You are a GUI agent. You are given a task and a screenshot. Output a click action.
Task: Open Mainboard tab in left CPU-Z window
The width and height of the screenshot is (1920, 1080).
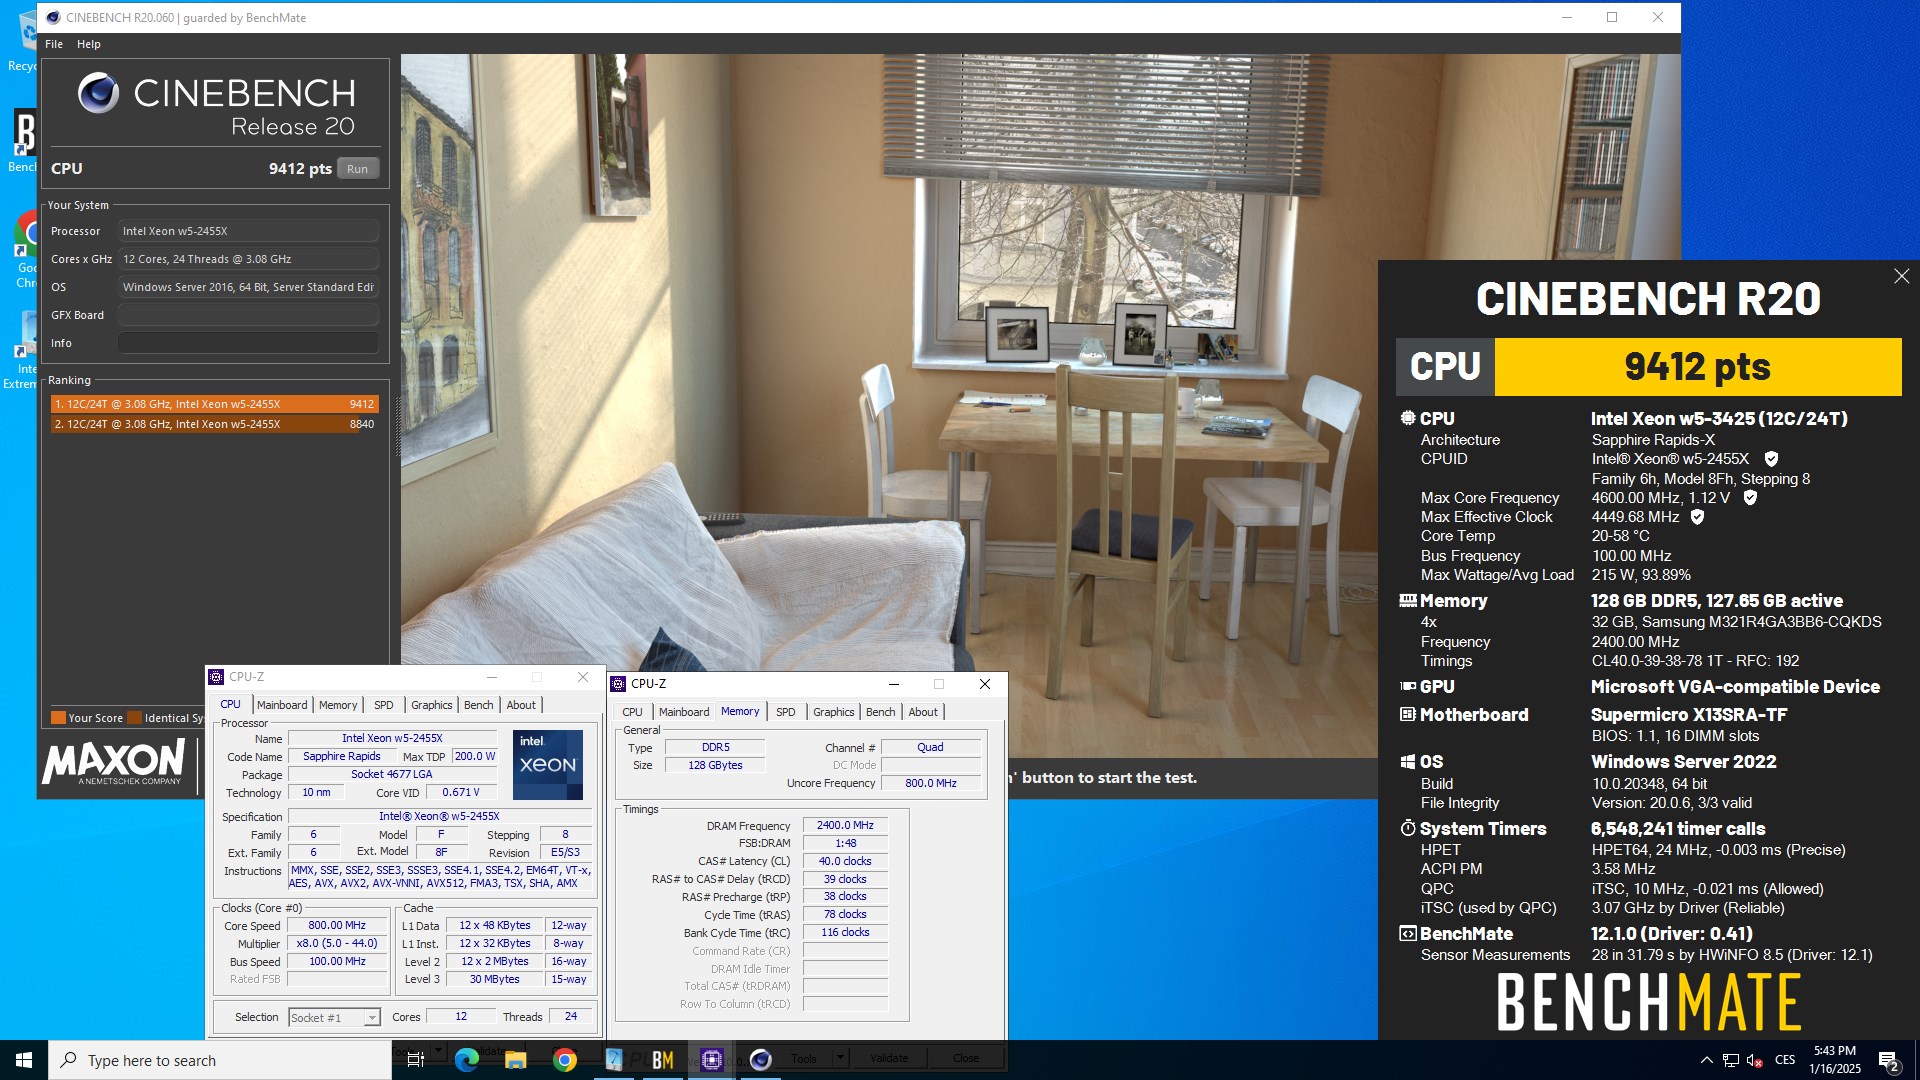[282, 705]
